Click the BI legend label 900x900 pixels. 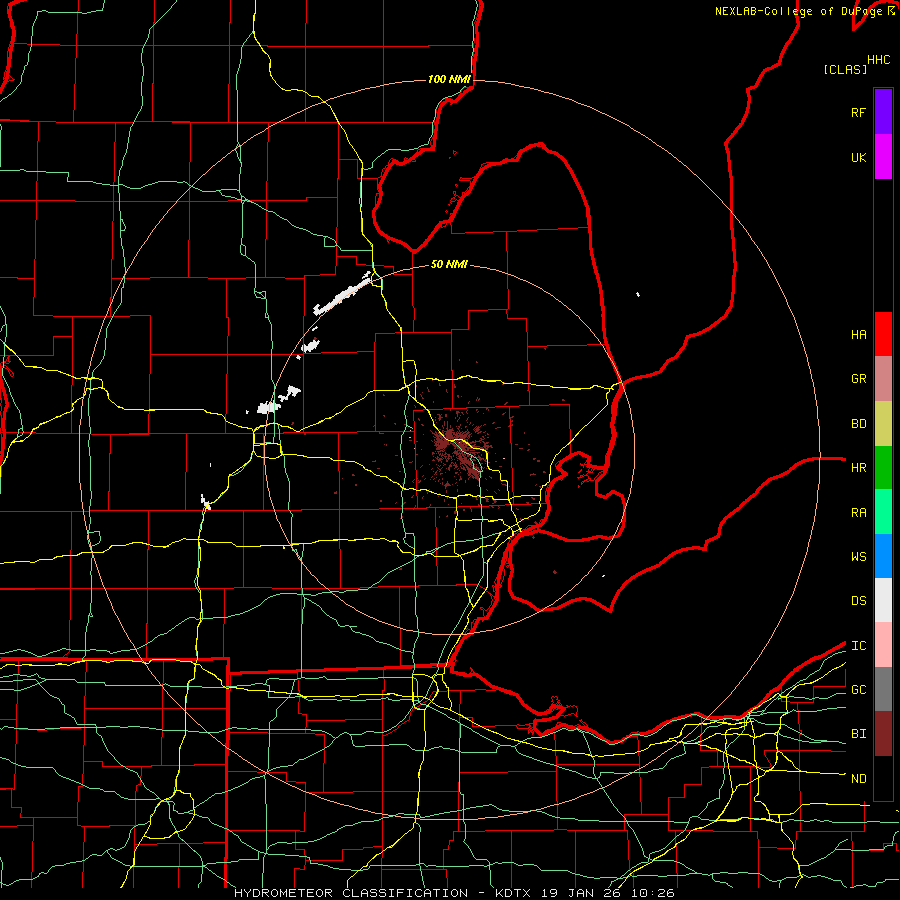tap(858, 734)
